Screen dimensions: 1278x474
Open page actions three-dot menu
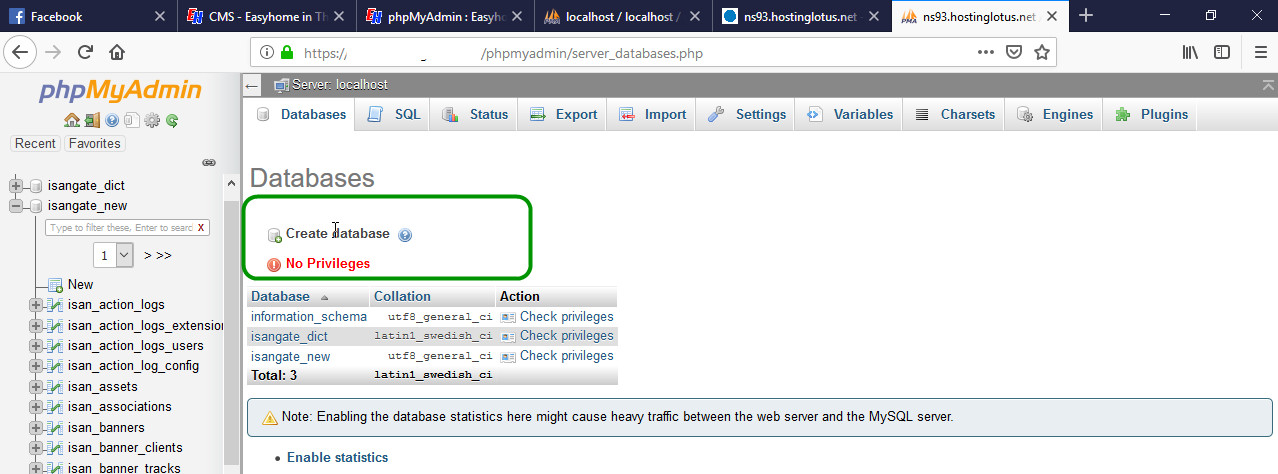coord(986,52)
